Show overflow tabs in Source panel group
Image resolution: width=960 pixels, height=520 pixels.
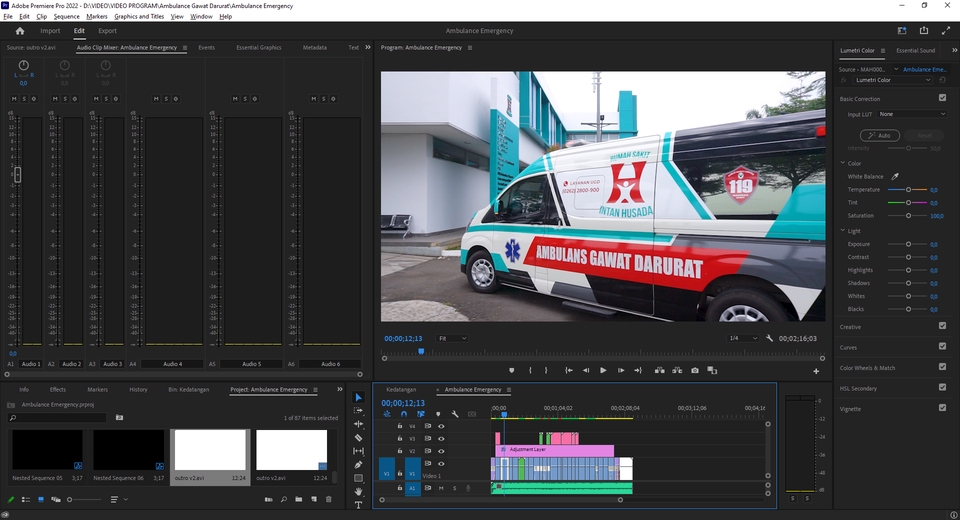point(368,47)
